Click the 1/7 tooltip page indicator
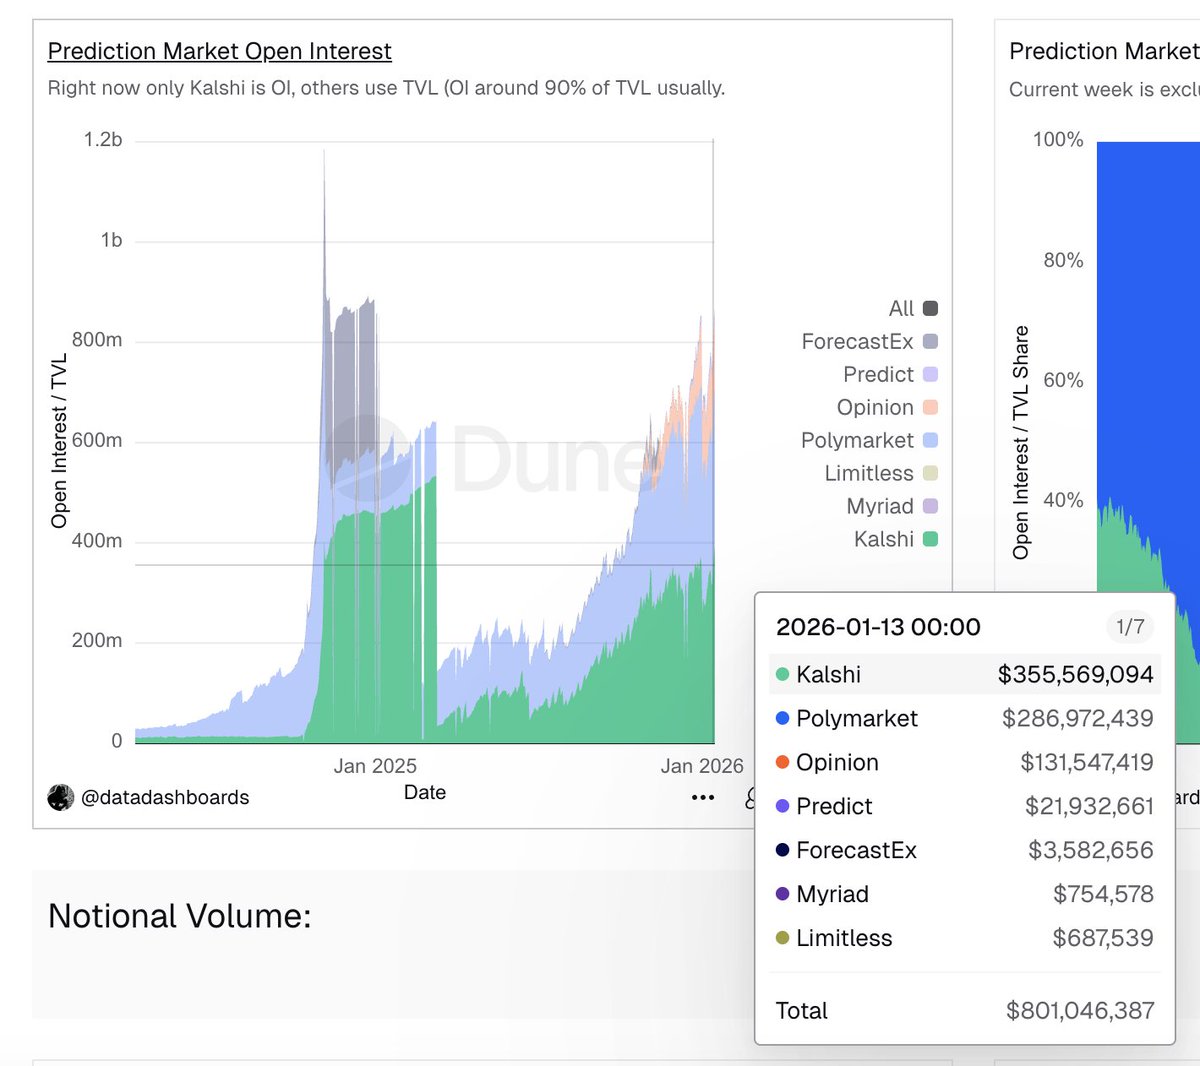The image size is (1200, 1066). pyautogui.click(x=1130, y=627)
